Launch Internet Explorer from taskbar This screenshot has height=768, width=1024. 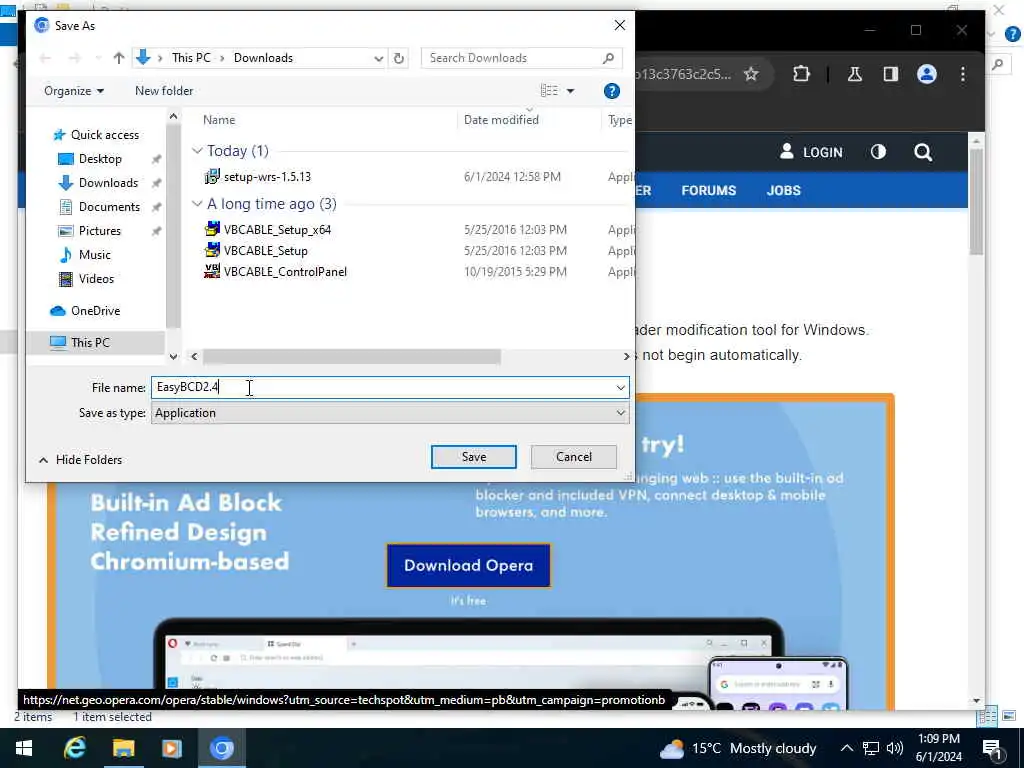click(x=74, y=748)
